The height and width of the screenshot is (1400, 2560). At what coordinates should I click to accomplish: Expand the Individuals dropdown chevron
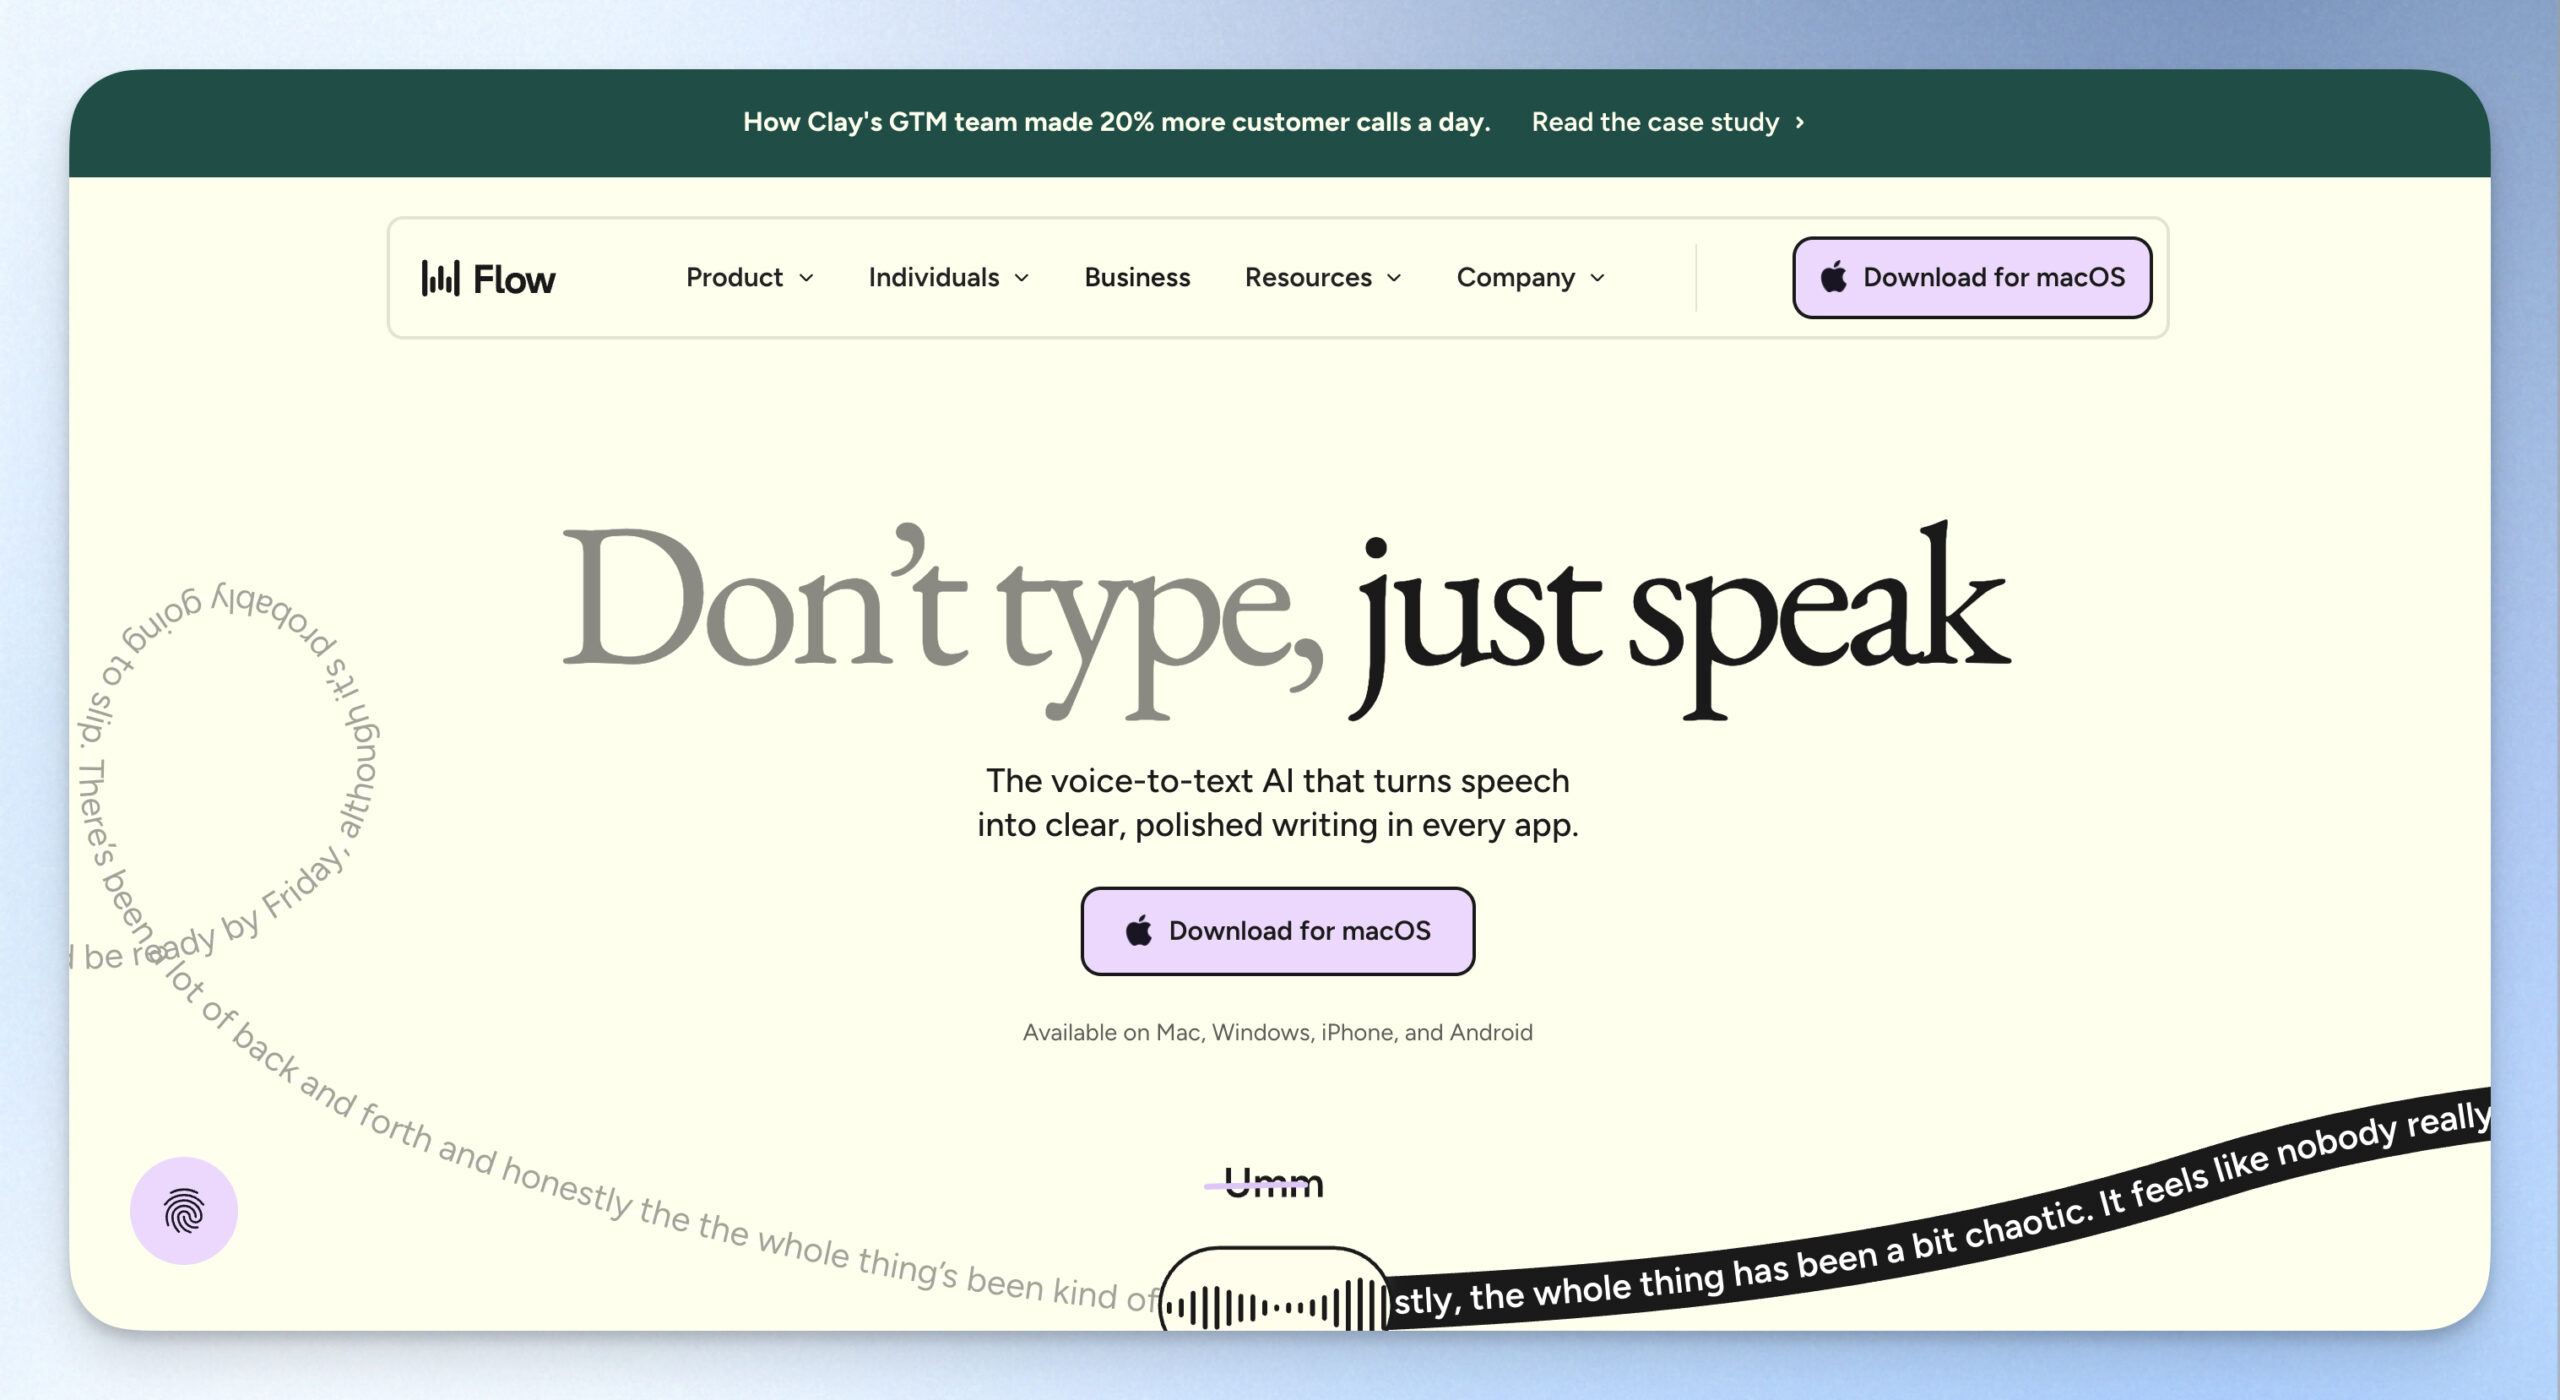(1022, 278)
